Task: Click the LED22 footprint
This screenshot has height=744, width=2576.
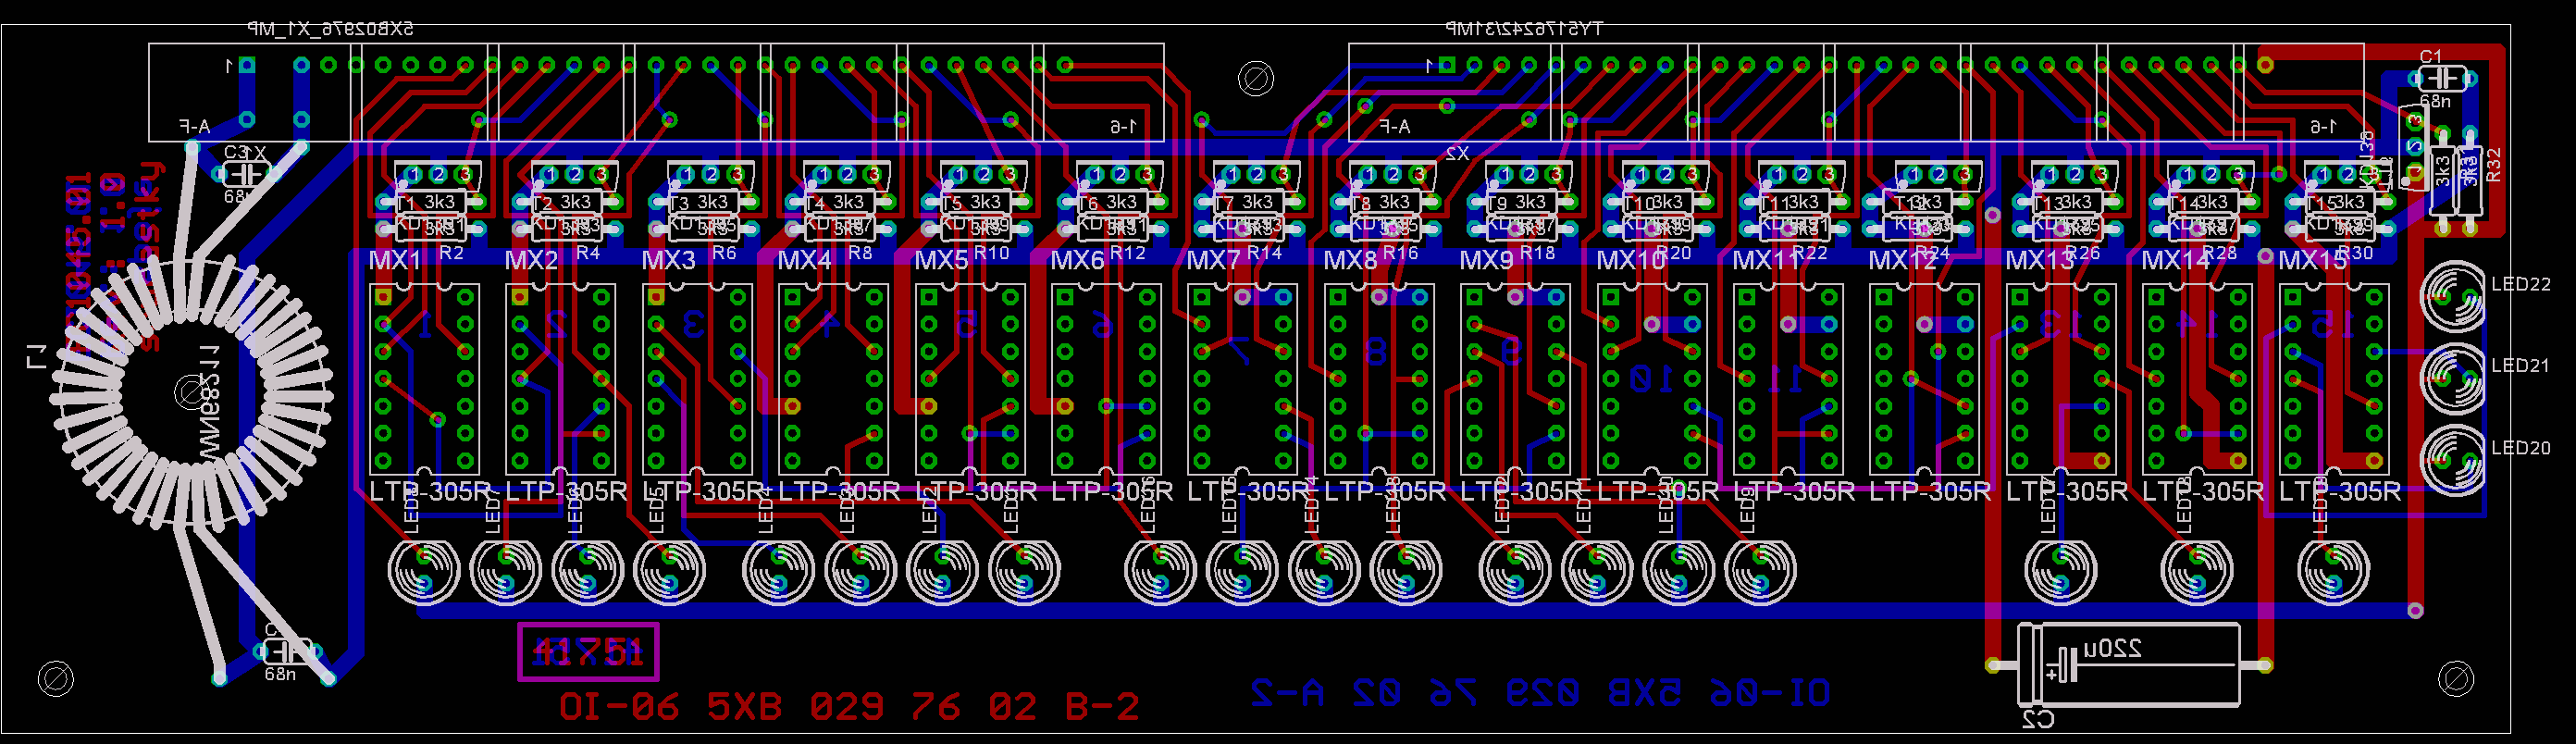Action: point(2452,296)
